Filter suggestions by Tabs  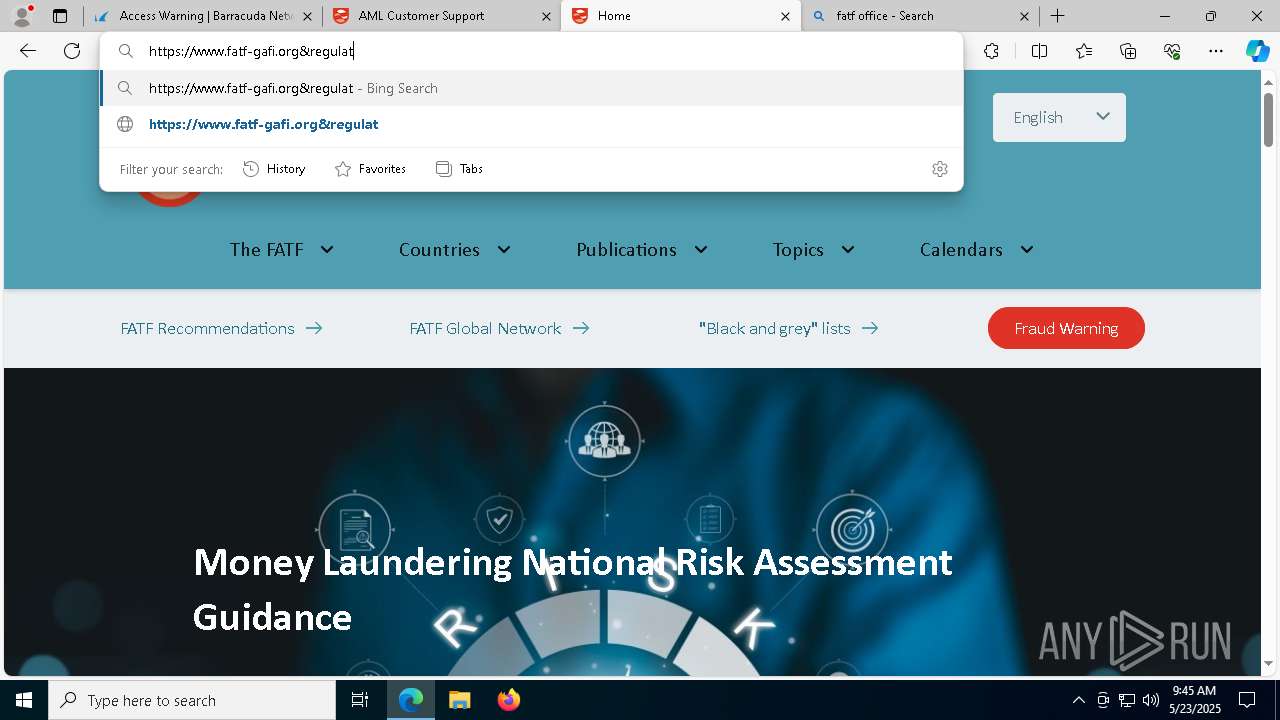coord(460,169)
